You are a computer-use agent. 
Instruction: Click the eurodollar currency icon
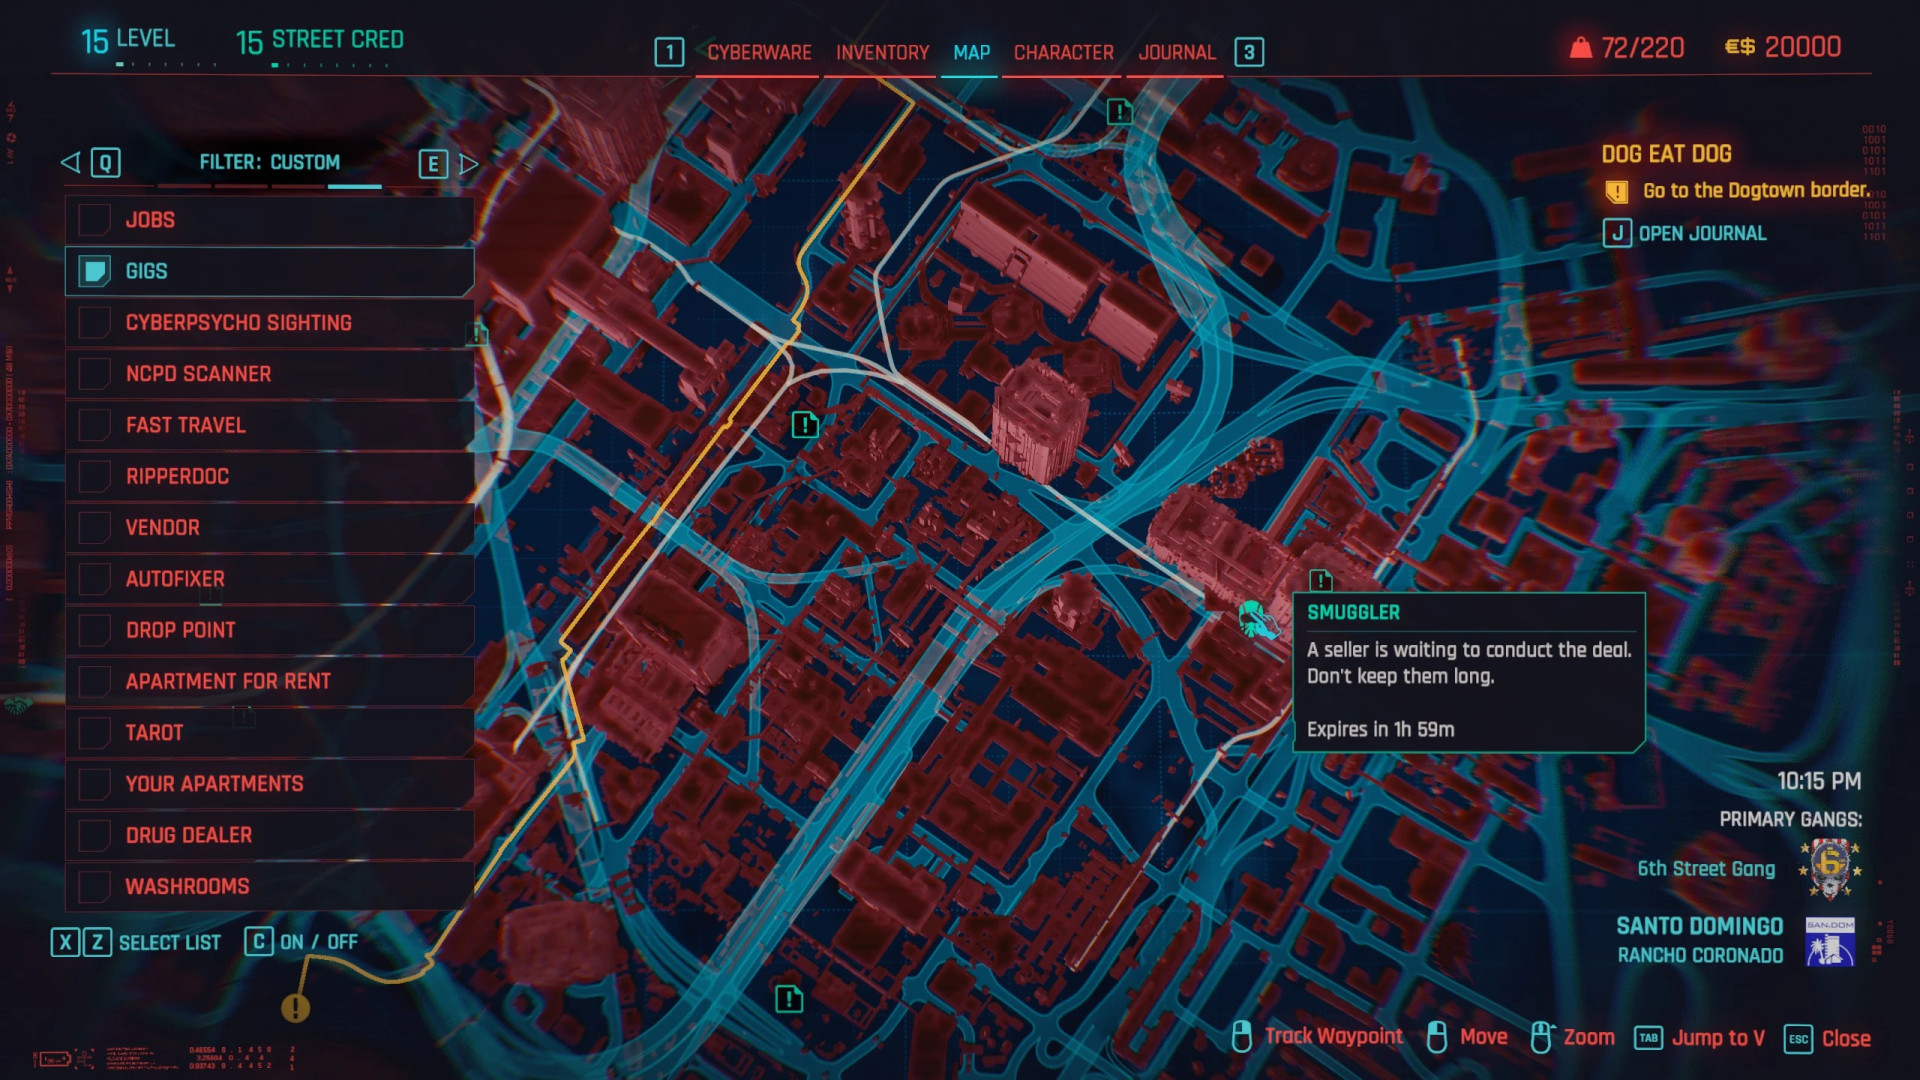(1740, 47)
